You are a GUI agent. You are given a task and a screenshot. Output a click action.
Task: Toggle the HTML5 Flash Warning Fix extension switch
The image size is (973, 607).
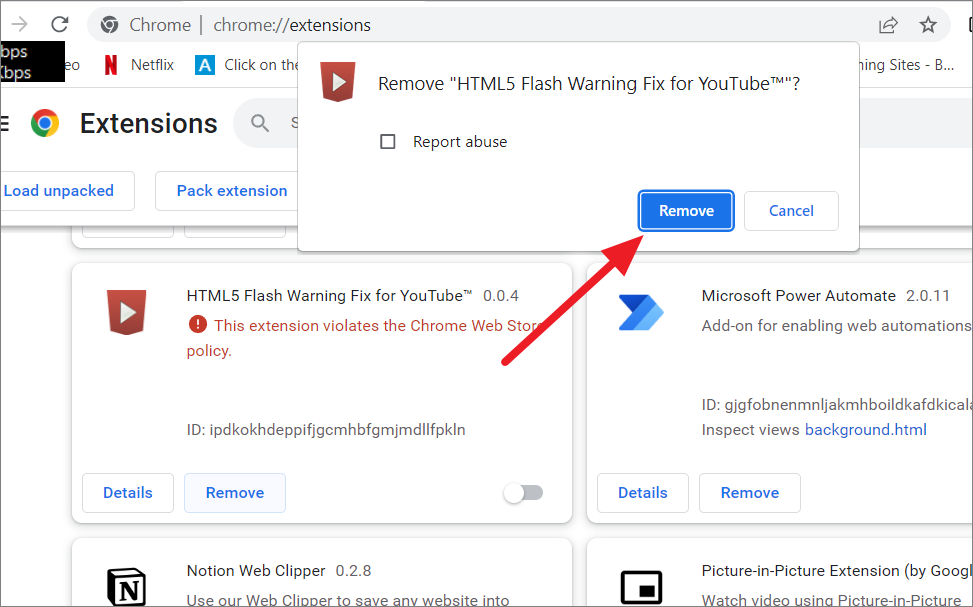(x=523, y=493)
